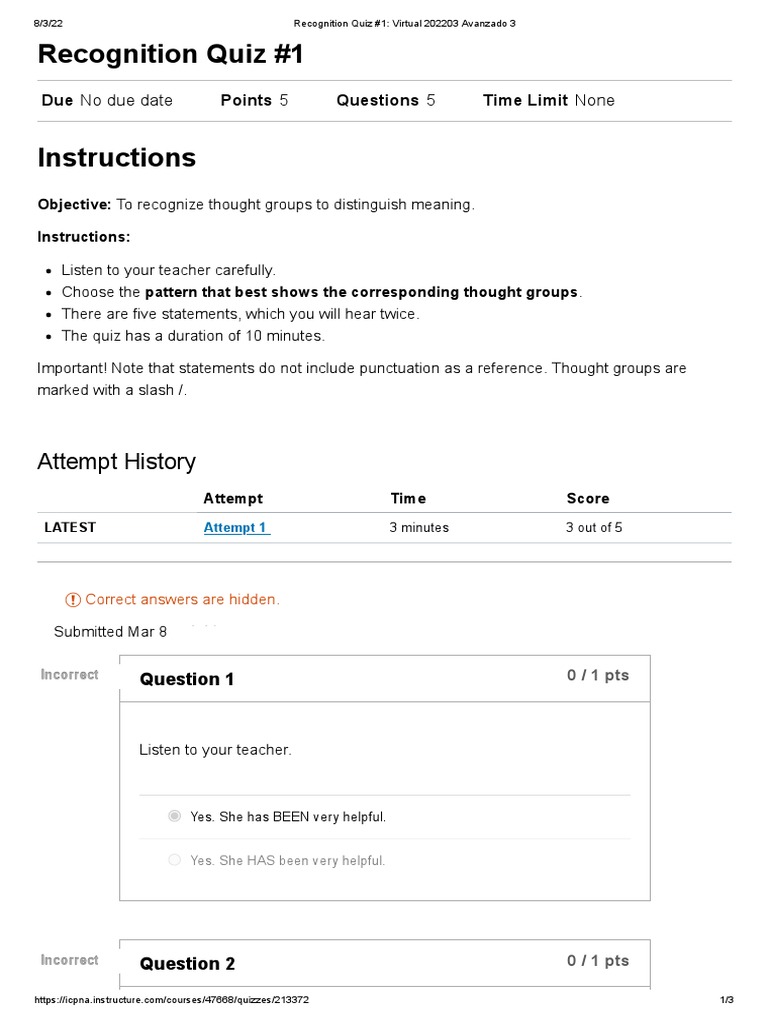This screenshot has width=768, height=1024.
Task: Click the Incorrect label beside Question 1
Action: pos(69,675)
